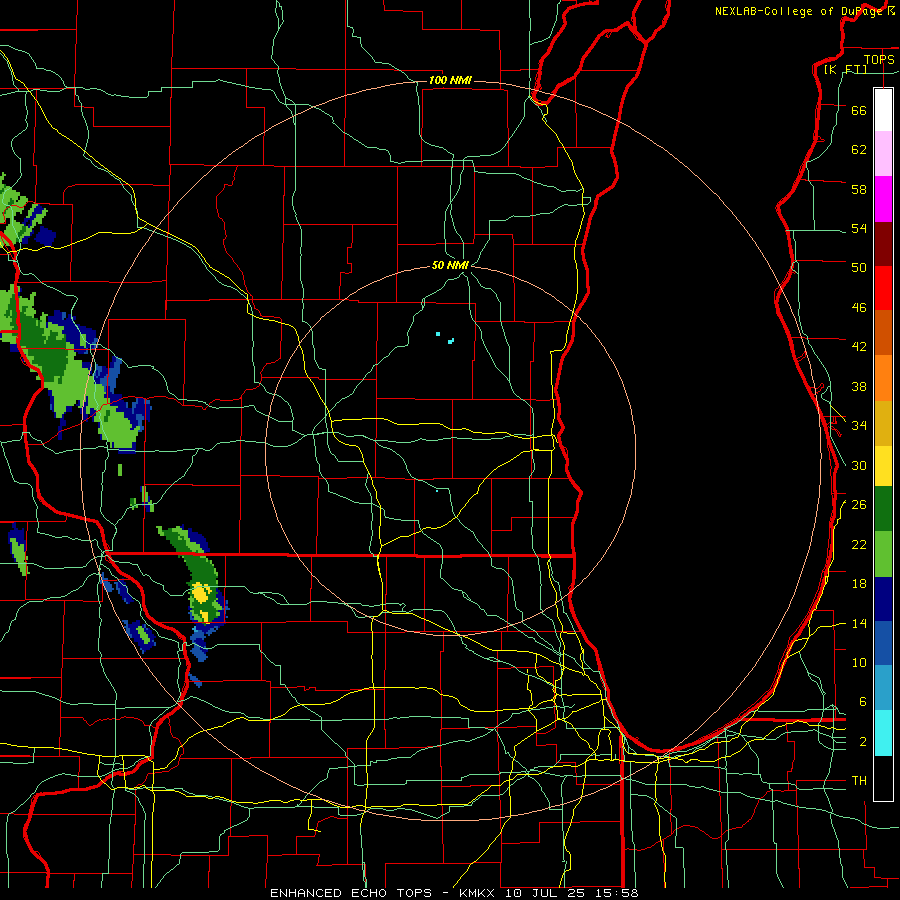This screenshot has height=900, width=900.
Task: Click the "58" legend value
Action: point(859,189)
